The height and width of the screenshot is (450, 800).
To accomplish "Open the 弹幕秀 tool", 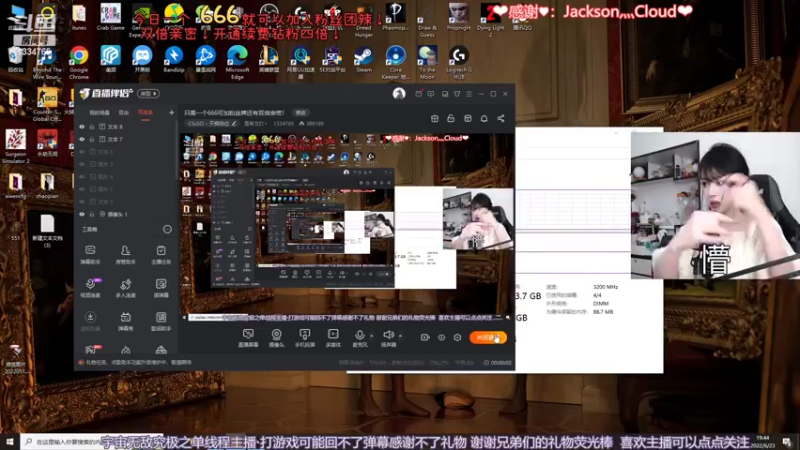I will [x=126, y=321].
